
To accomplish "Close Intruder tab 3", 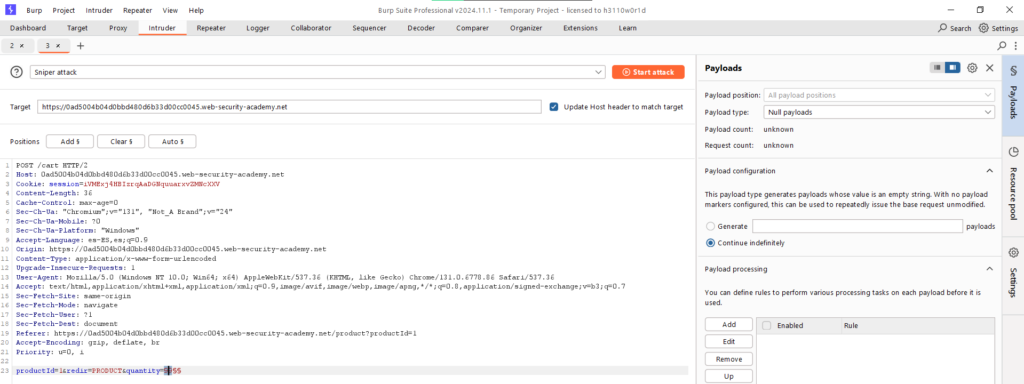I will coord(57,46).
